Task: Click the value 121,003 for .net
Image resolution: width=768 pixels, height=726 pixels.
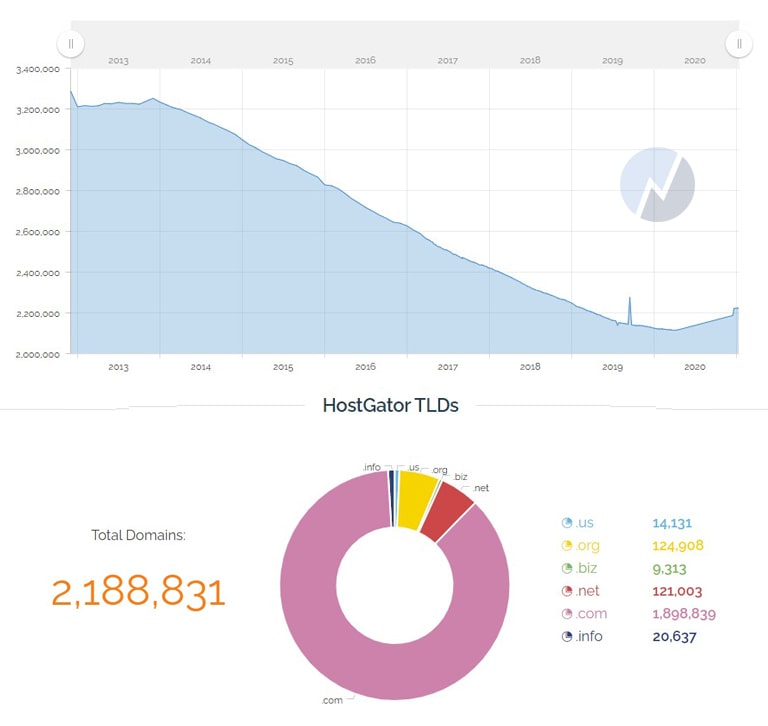Action: tap(677, 591)
